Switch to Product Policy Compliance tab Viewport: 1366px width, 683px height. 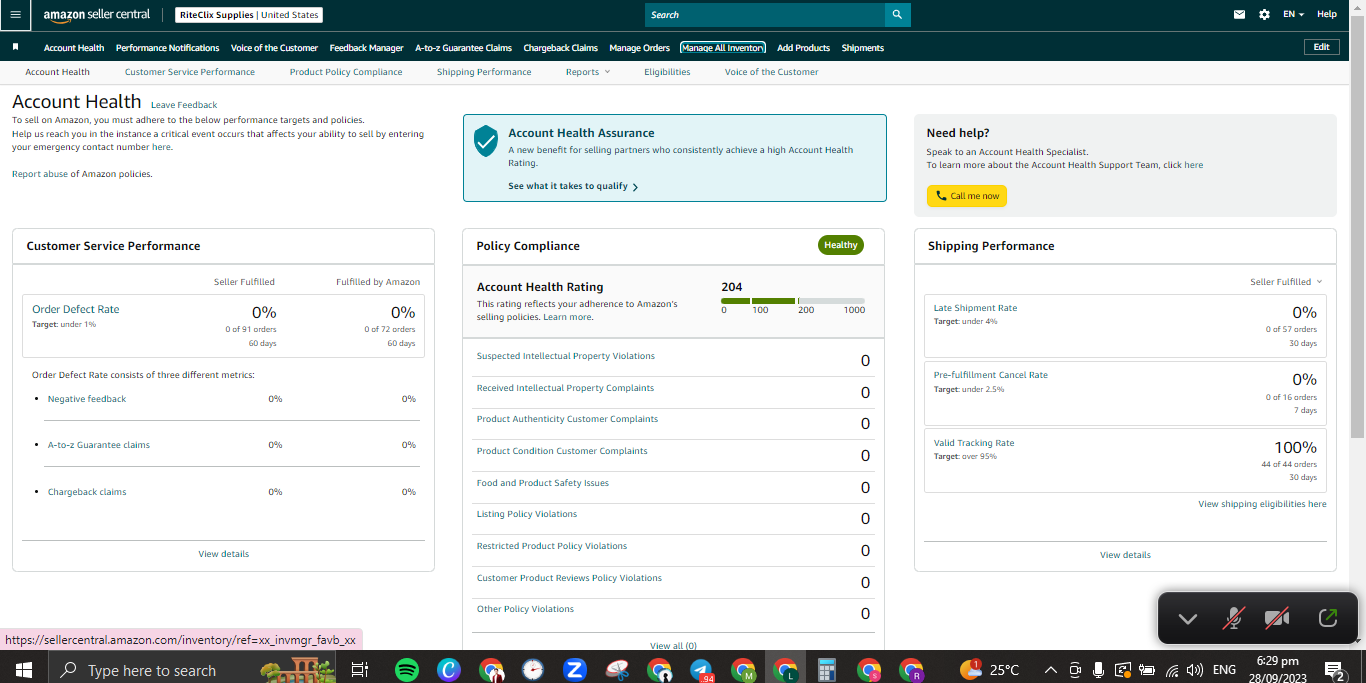click(x=346, y=72)
